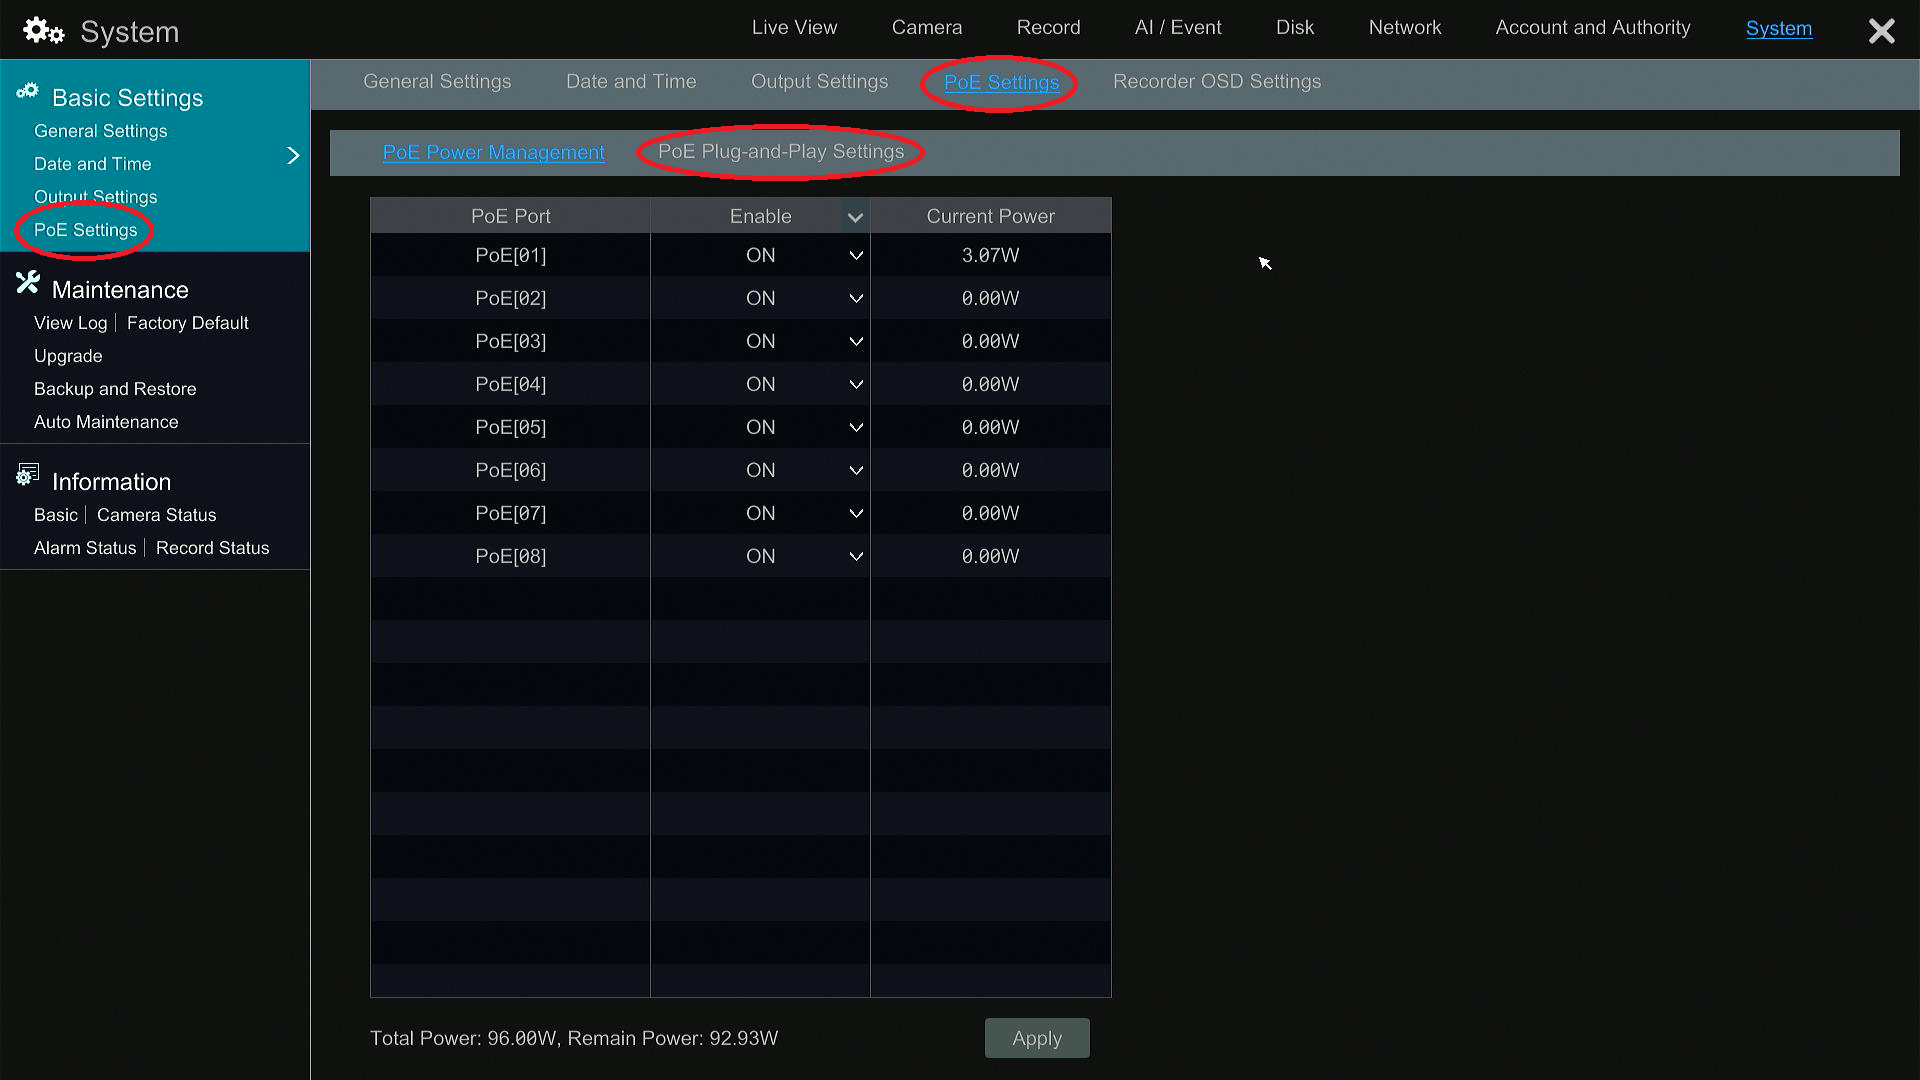Click the Information panel icon in sidebar
Image resolution: width=1920 pixels, height=1080 pixels.
pyautogui.click(x=27, y=474)
